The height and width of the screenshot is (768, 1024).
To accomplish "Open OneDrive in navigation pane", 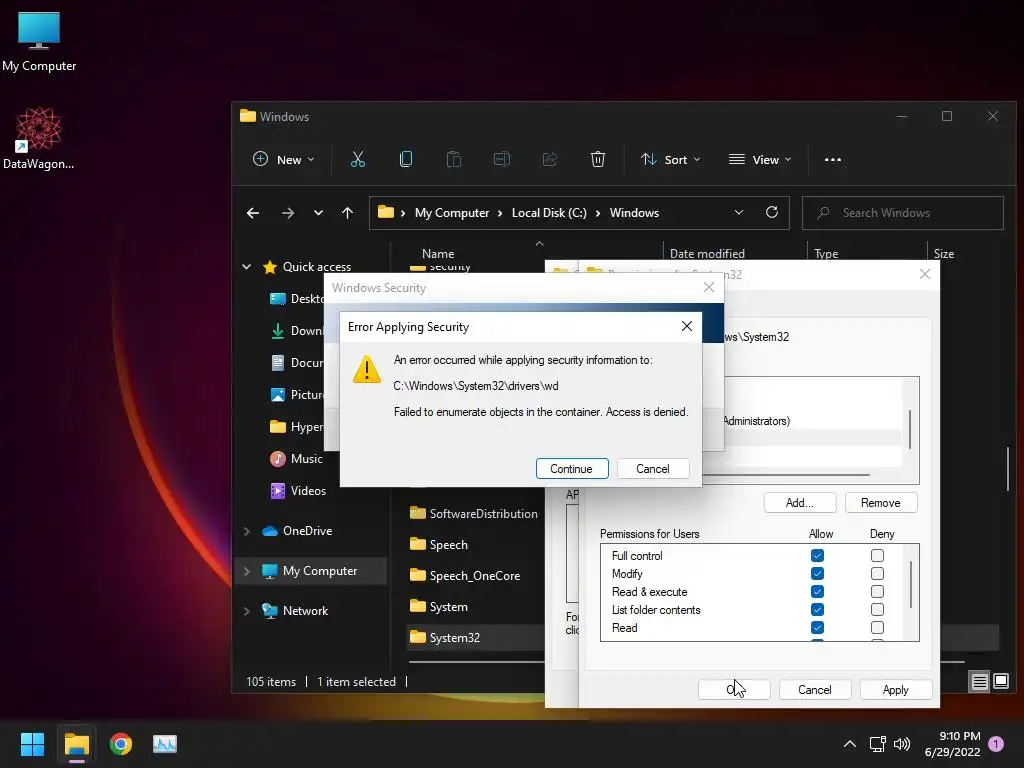I will click(x=308, y=531).
